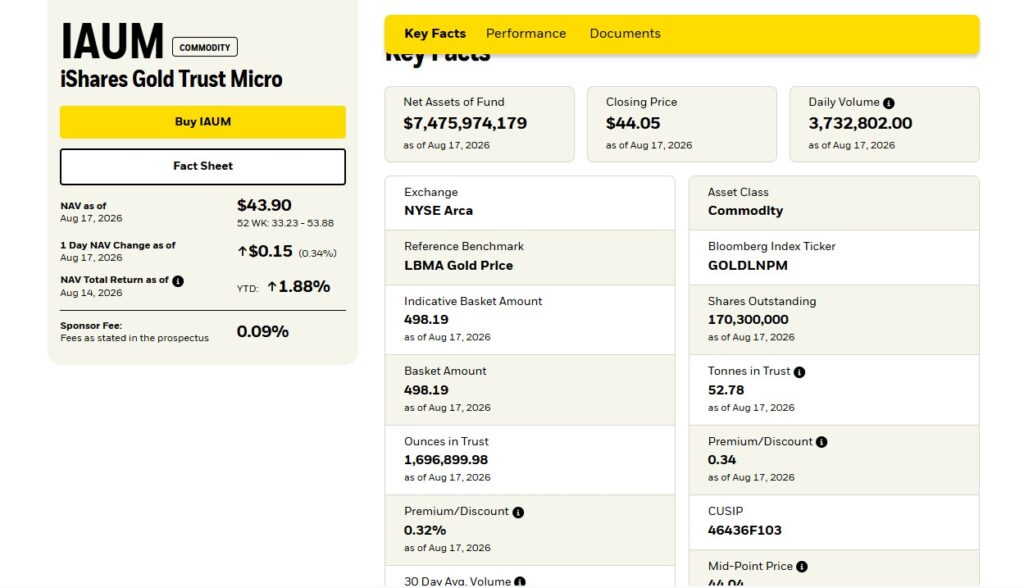Click the COMMODITY badge
The width and height of the screenshot is (1024, 588).
pos(204,47)
